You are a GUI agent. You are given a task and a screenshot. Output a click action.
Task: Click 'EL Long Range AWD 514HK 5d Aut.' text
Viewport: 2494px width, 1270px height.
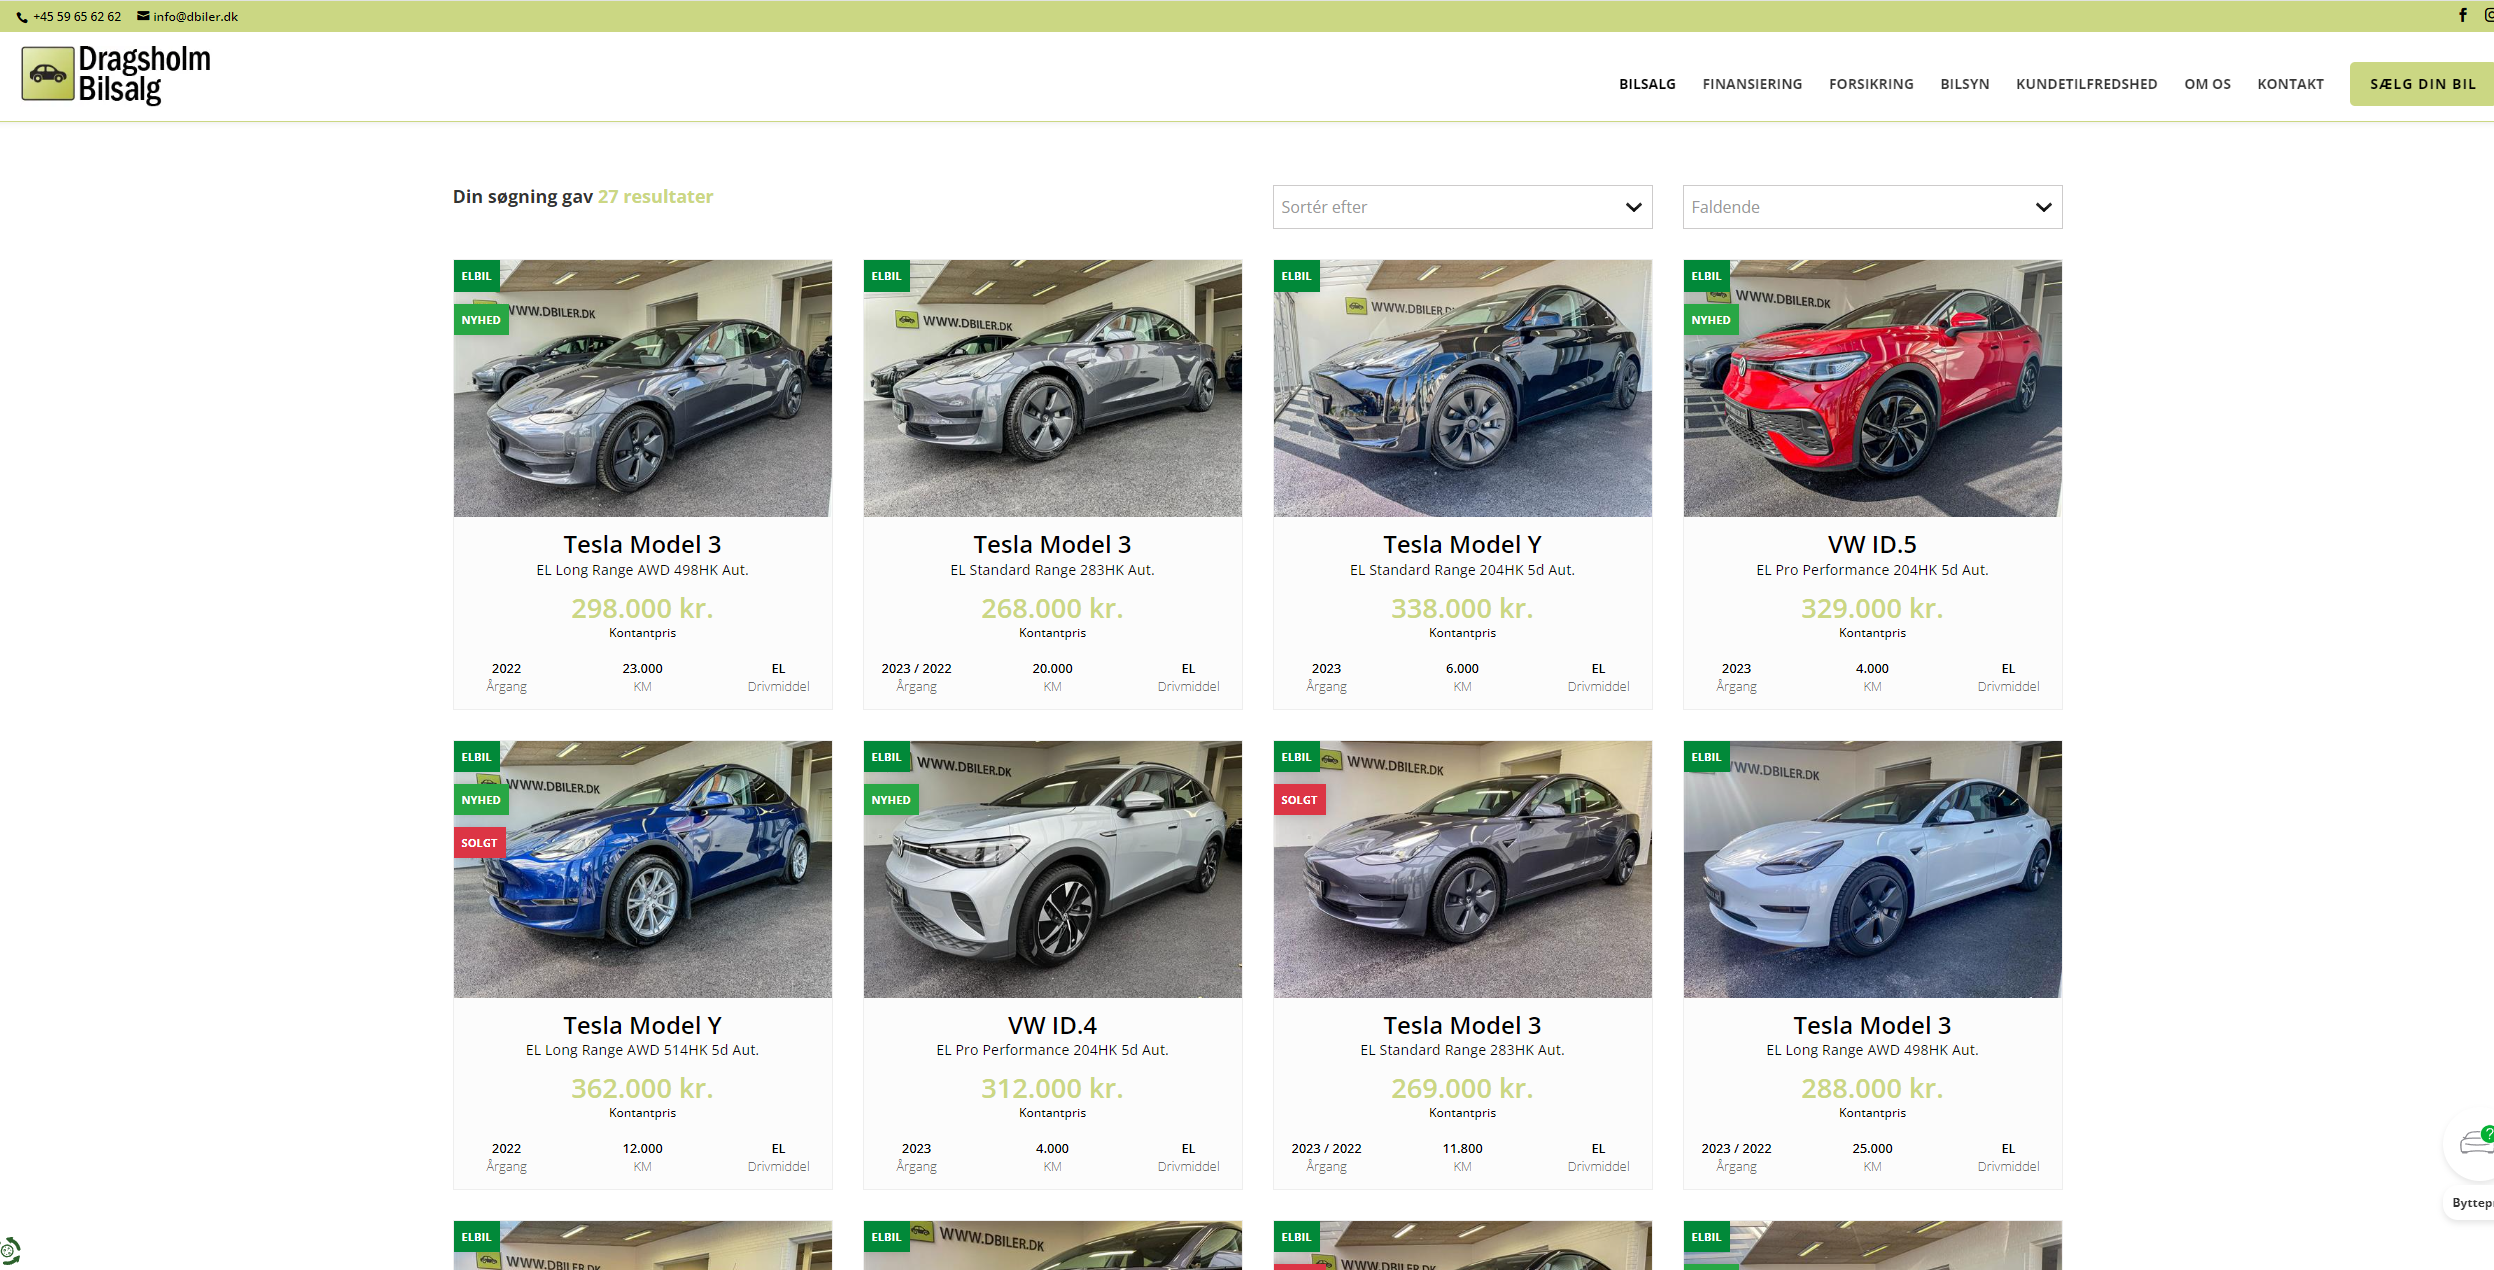[x=642, y=1050]
